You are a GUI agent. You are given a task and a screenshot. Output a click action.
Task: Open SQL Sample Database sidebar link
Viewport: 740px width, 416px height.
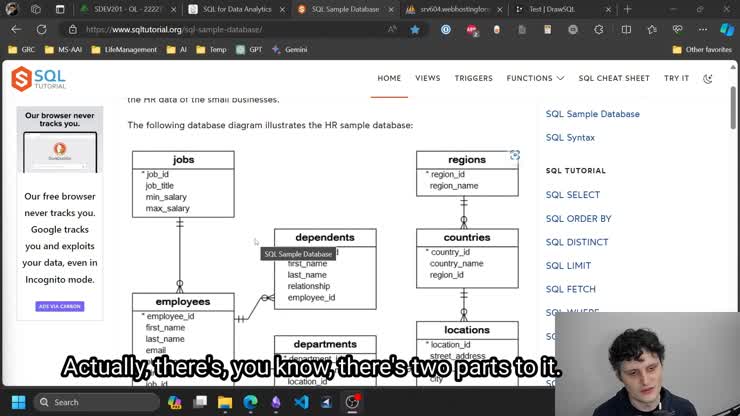(593, 114)
